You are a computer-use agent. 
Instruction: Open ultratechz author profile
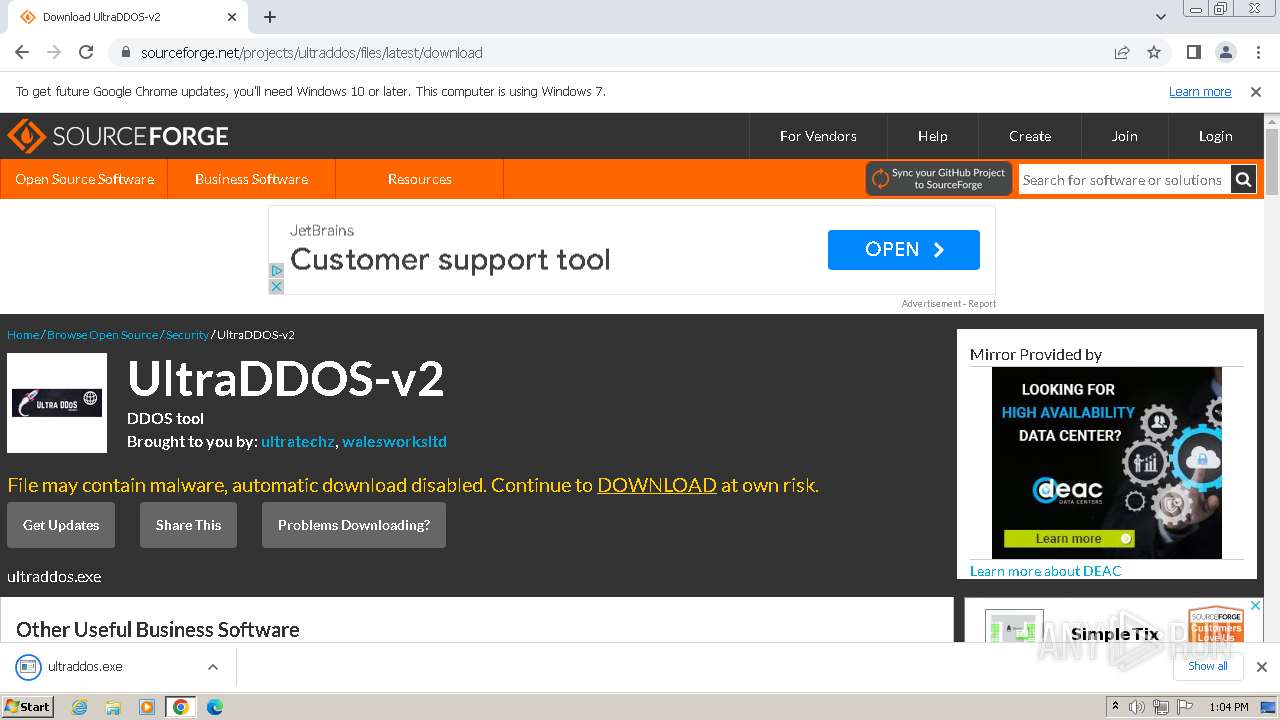pyautogui.click(x=298, y=441)
